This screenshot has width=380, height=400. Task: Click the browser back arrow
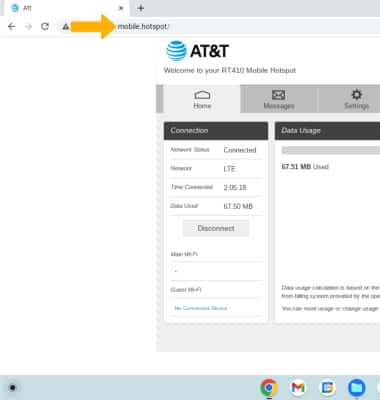[12, 27]
